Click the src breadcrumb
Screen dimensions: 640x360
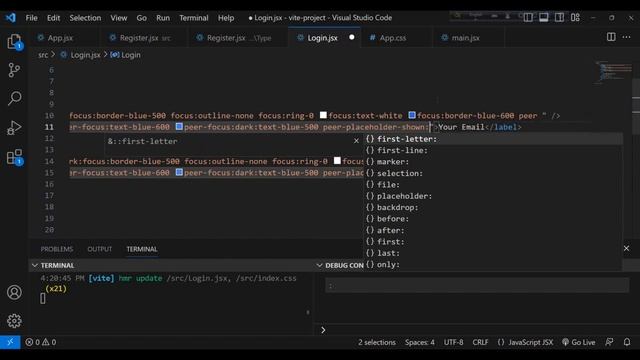[43, 55]
